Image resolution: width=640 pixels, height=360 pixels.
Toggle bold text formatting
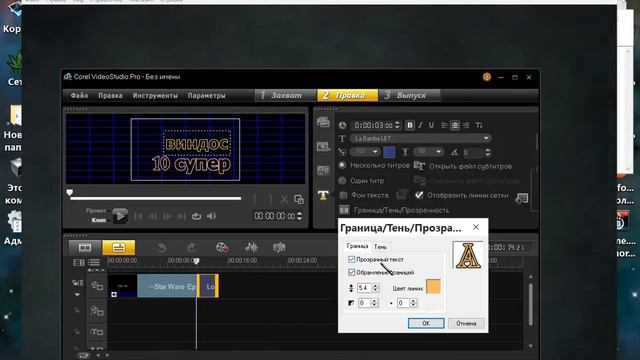[410, 125]
